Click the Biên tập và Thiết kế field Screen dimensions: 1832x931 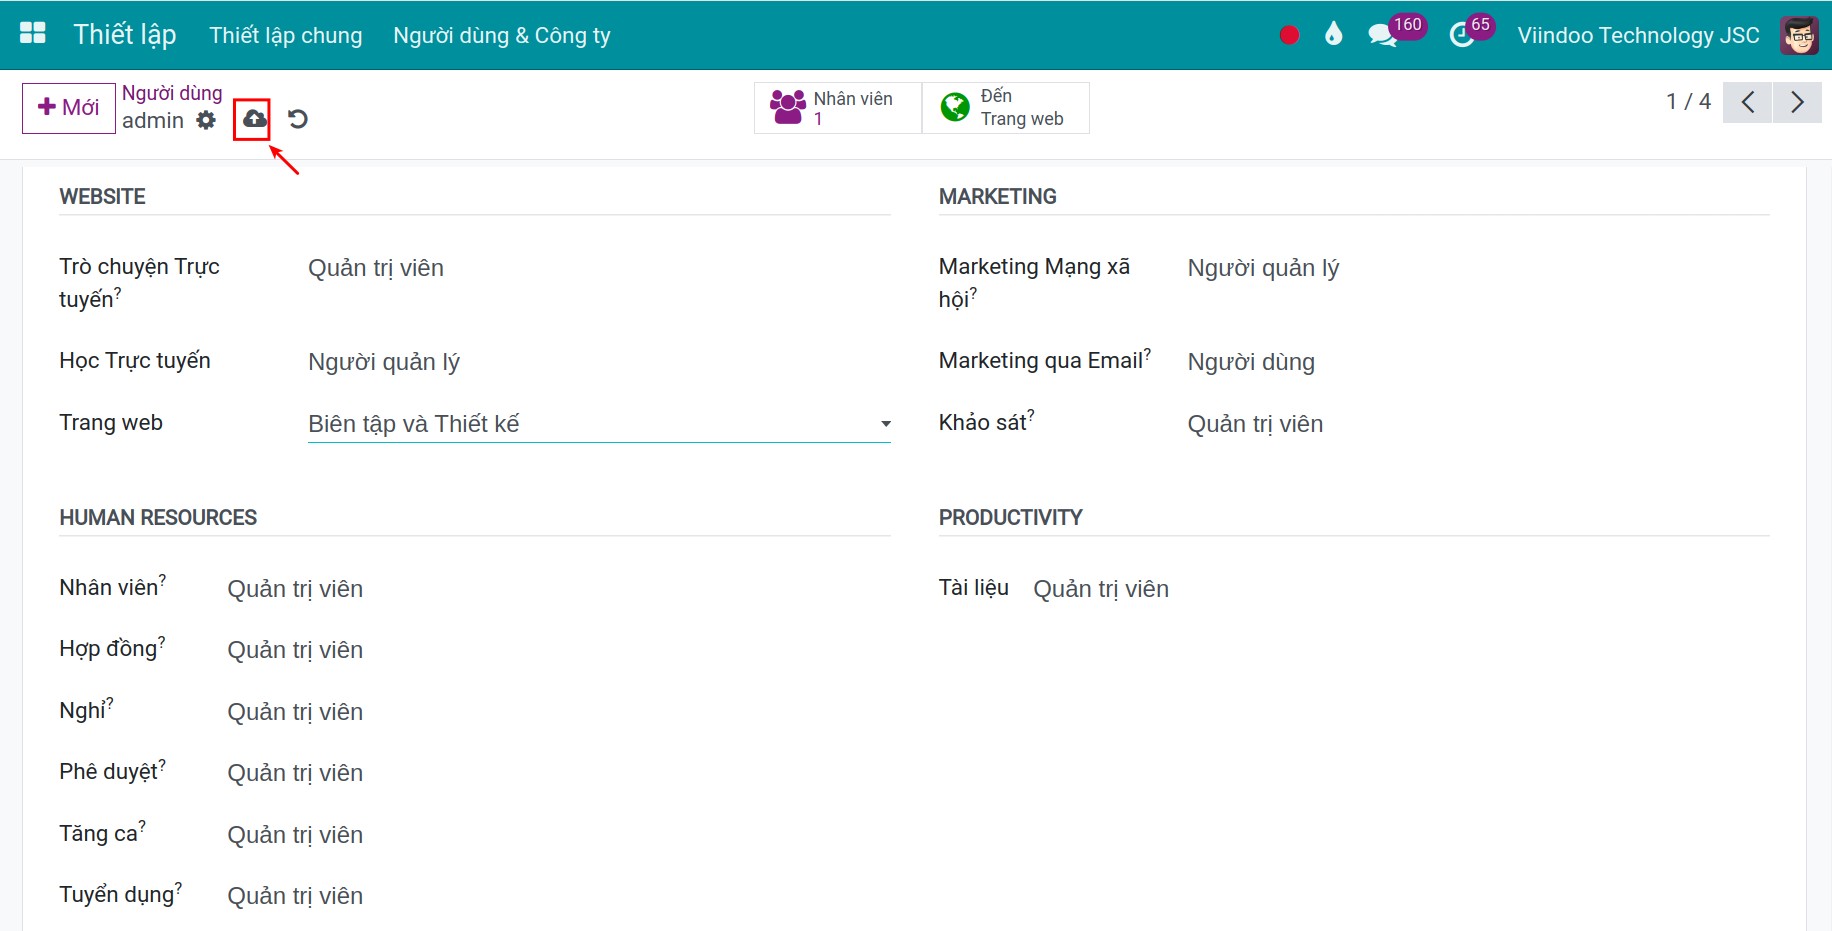[599, 424]
